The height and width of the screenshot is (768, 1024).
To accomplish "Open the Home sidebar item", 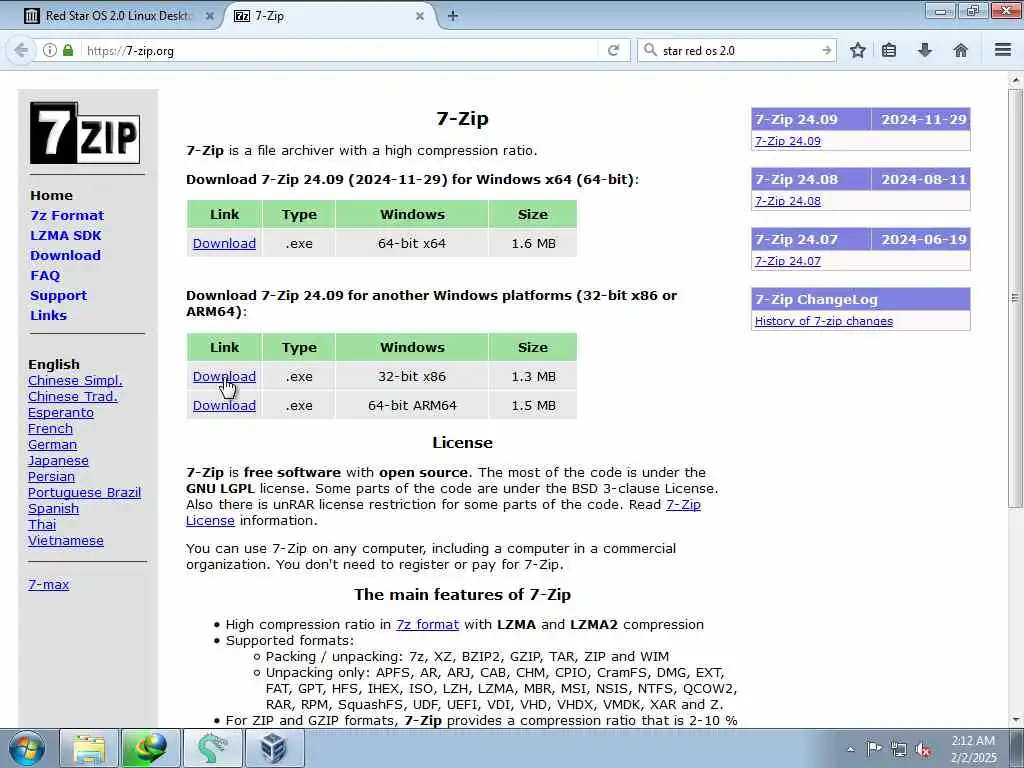I will [52, 195].
